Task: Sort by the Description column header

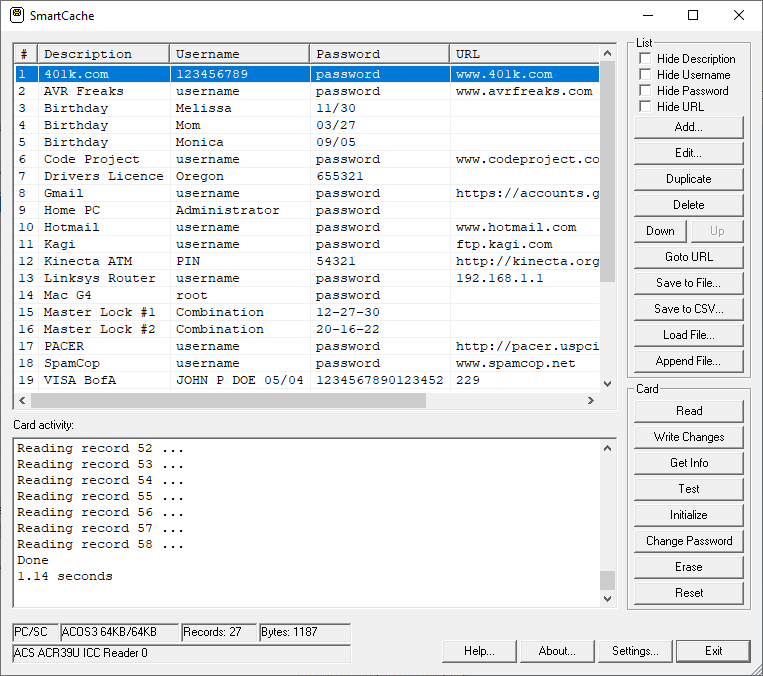Action: click(x=102, y=54)
